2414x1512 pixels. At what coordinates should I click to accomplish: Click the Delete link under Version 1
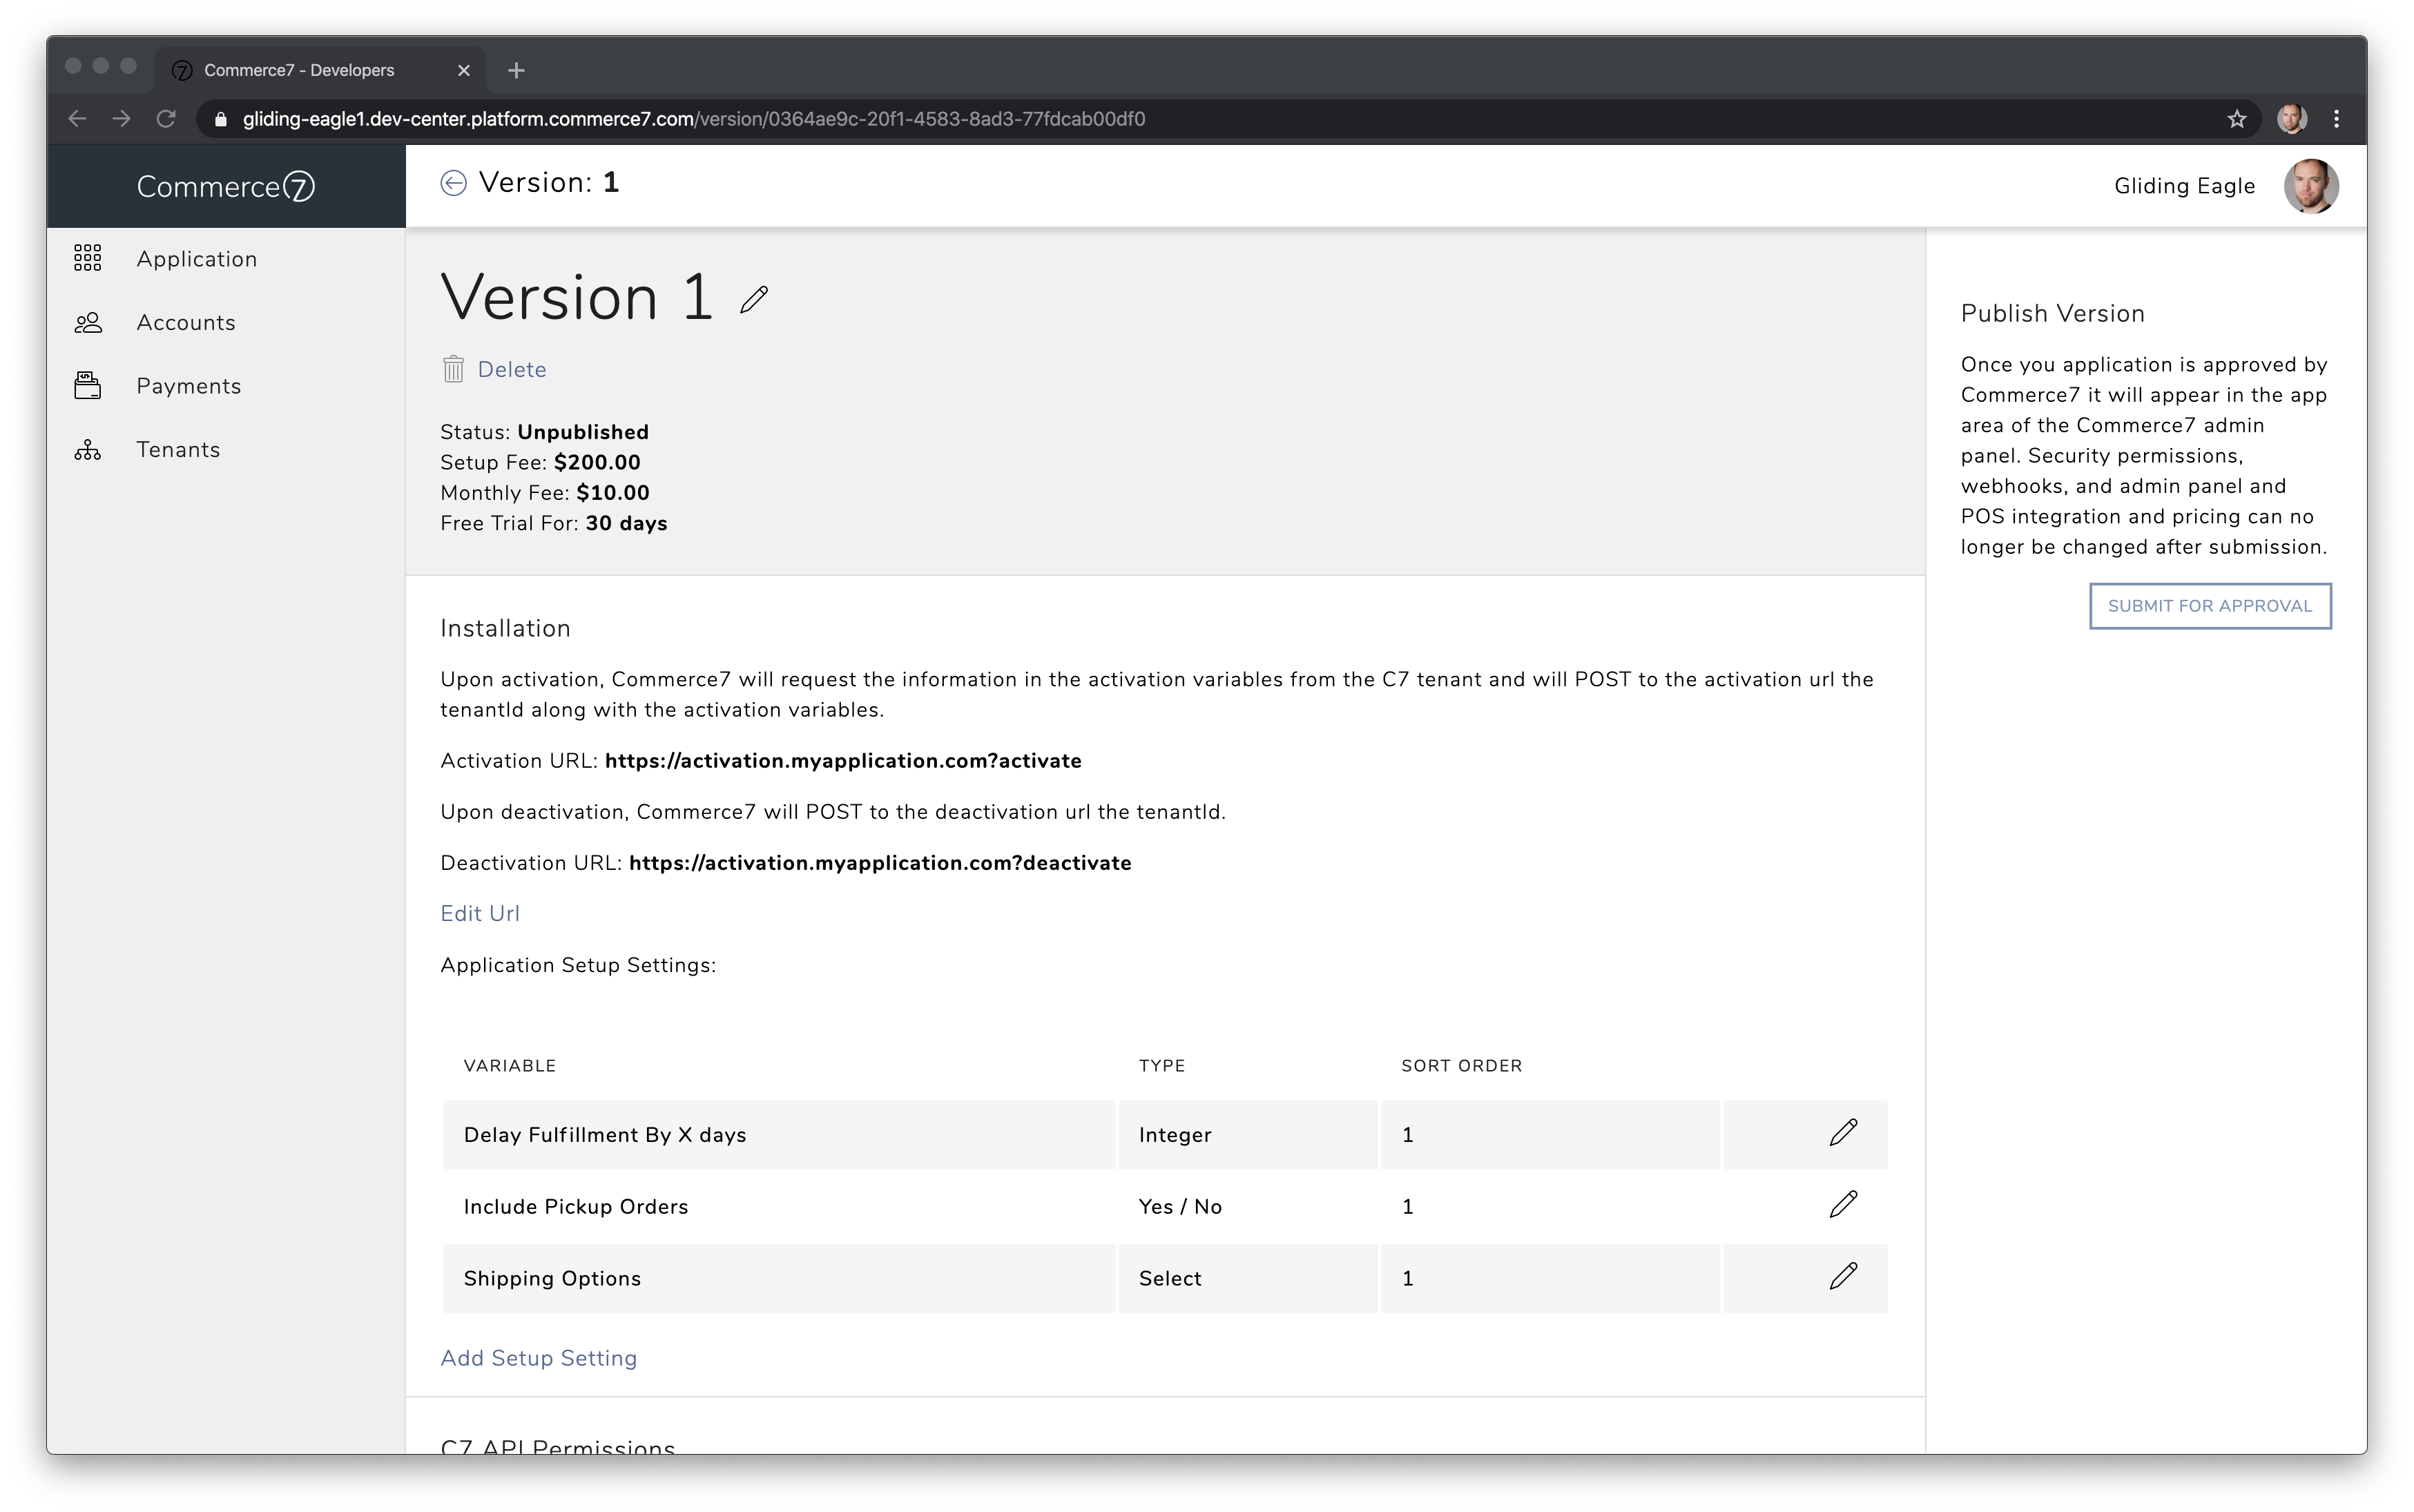point(512,370)
